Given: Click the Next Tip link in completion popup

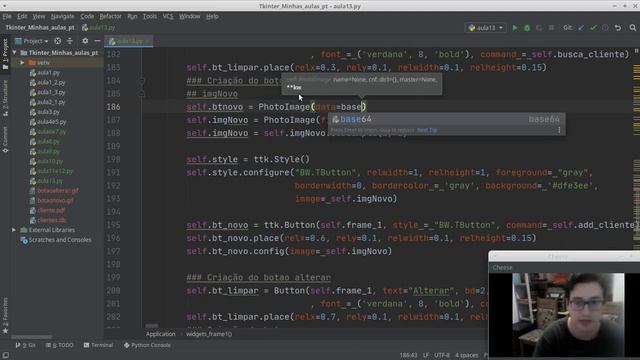Looking at the screenshot, I should coord(427,130).
